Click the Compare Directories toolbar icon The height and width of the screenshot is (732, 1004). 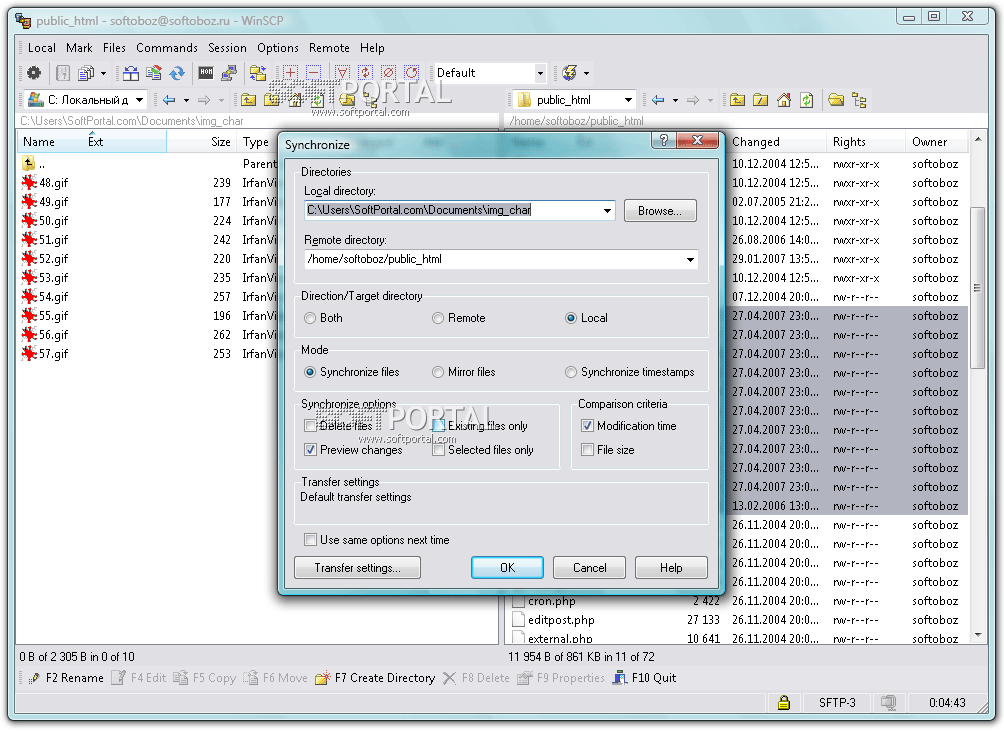(x=131, y=73)
